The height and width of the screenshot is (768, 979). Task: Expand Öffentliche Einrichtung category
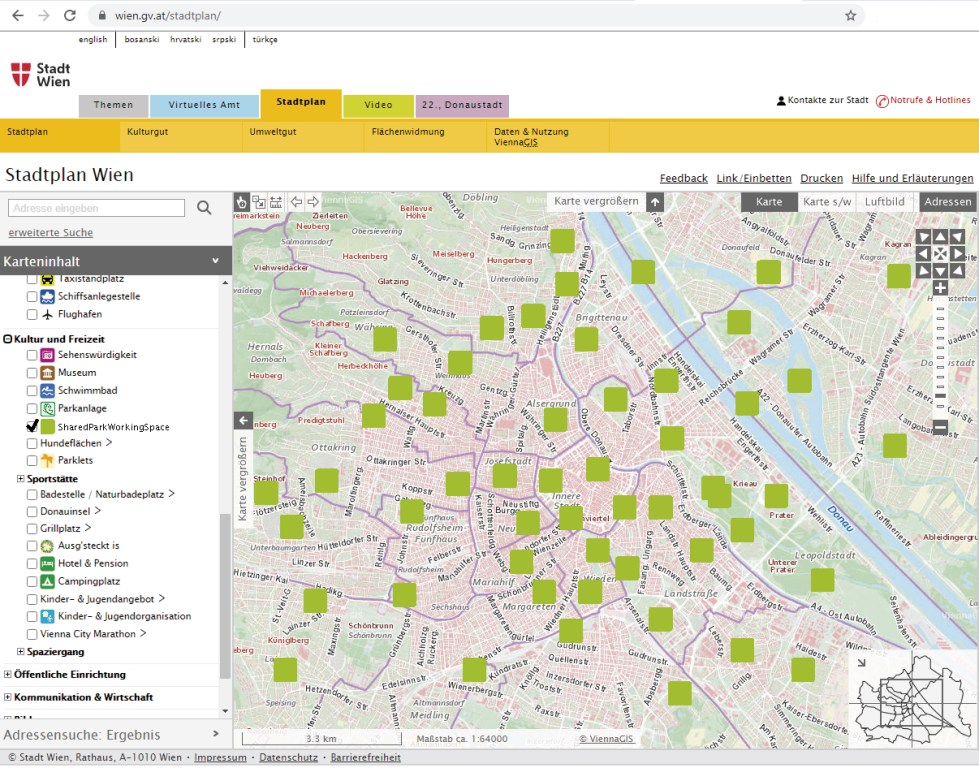click(x=8, y=675)
